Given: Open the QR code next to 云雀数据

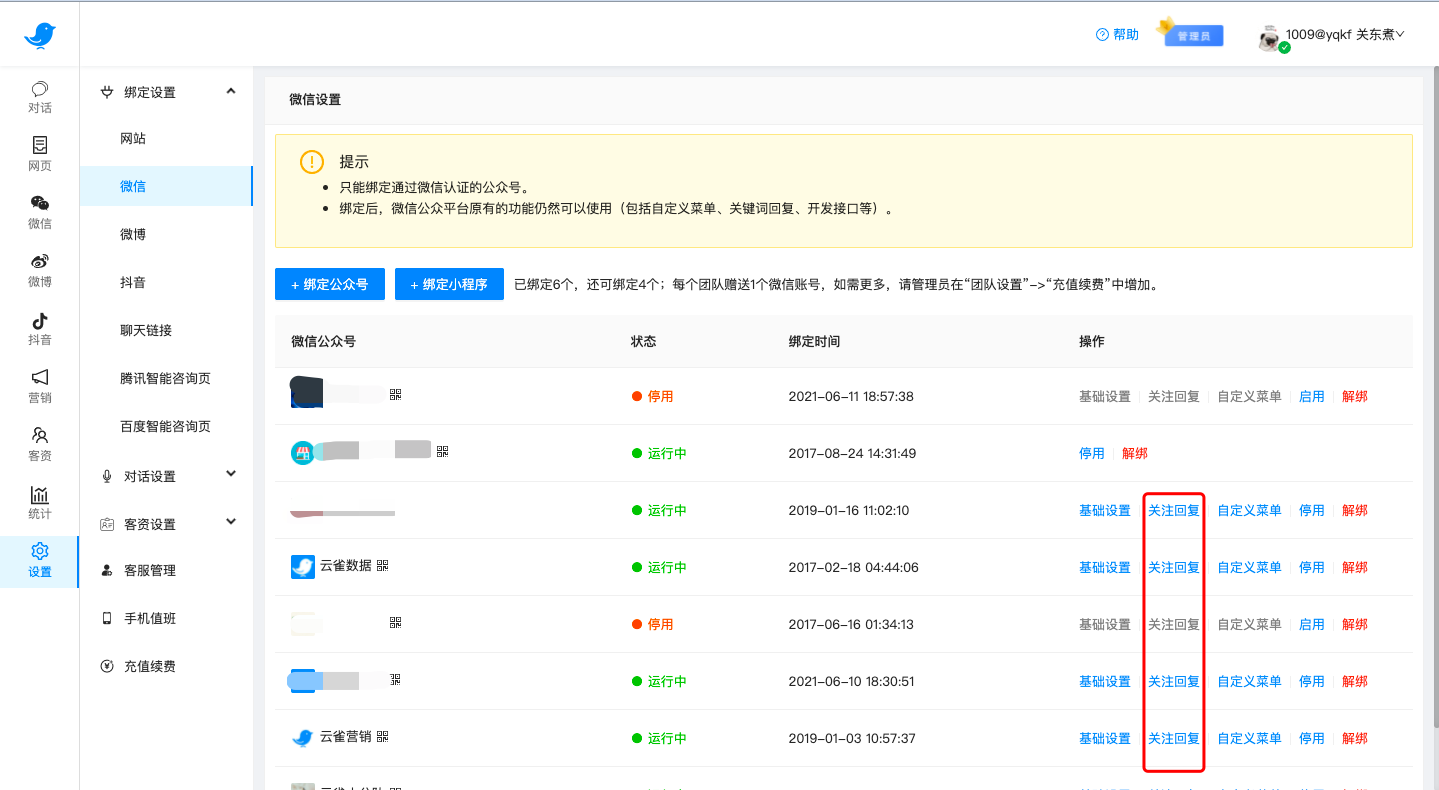Looking at the screenshot, I should 383,565.
